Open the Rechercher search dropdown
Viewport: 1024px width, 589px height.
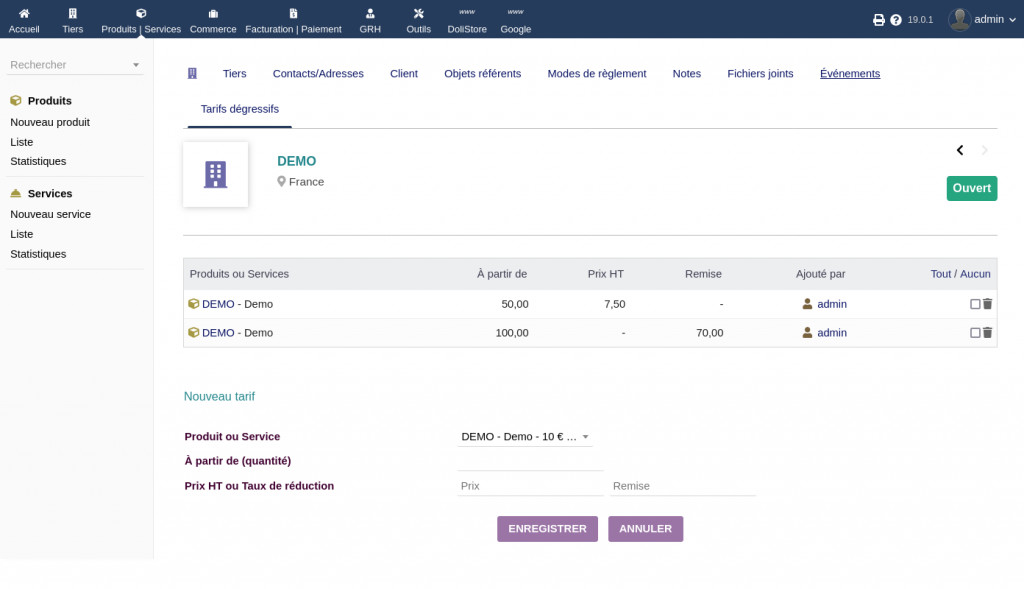pos(75,65)
